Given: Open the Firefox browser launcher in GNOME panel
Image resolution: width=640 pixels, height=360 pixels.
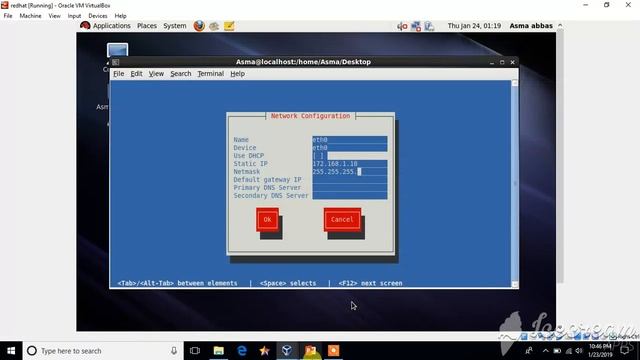Looking at the screenshot, I should 199,26.
